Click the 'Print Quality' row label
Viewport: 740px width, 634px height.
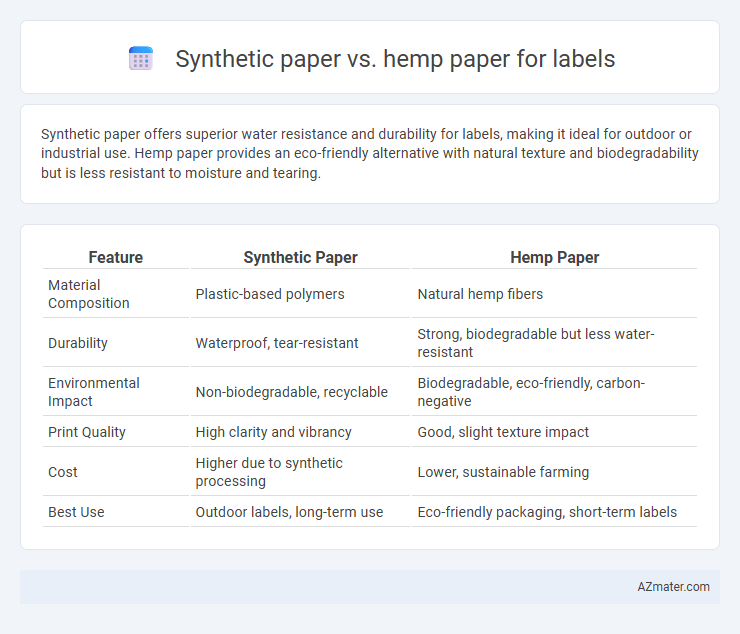116,432
